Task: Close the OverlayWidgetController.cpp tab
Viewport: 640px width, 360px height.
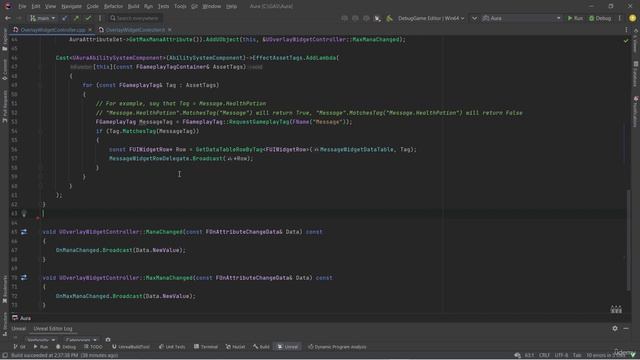Action: 90,30
